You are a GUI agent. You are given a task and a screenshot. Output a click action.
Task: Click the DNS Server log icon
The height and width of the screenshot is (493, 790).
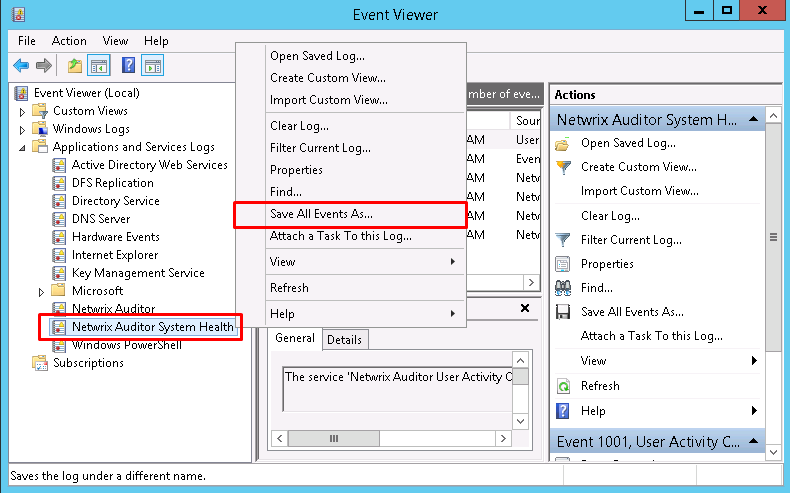coord(59,219)
